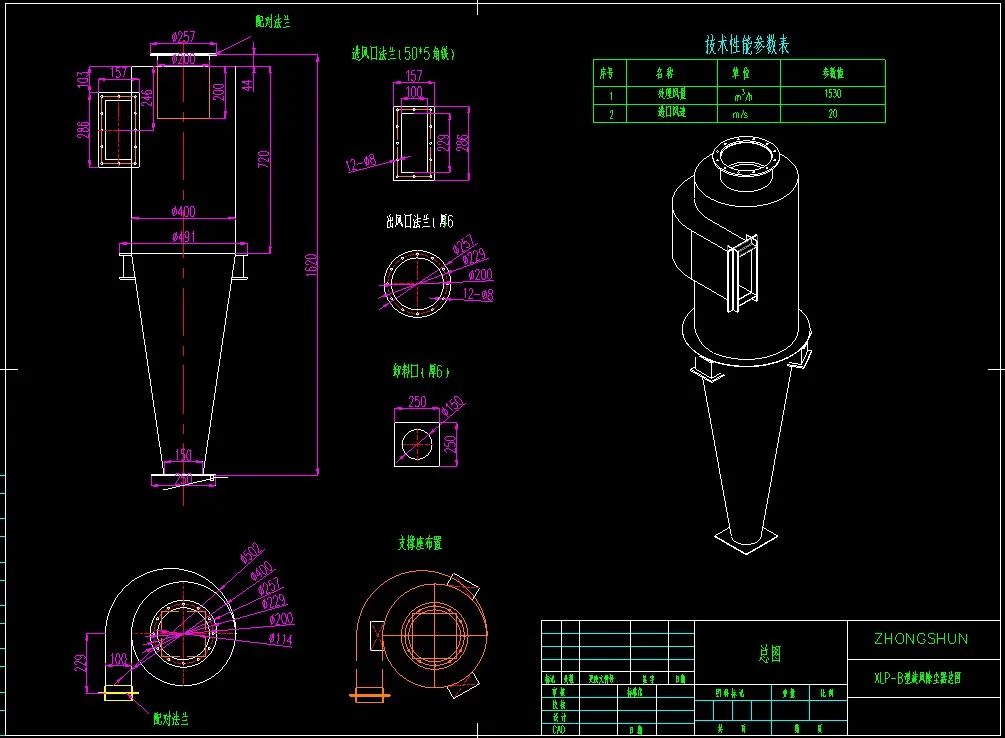The width and height of the screenshot is (1005, 738).
Task: Select the ø502 dimension in bottom view
Action: click(x=249, y=552)
